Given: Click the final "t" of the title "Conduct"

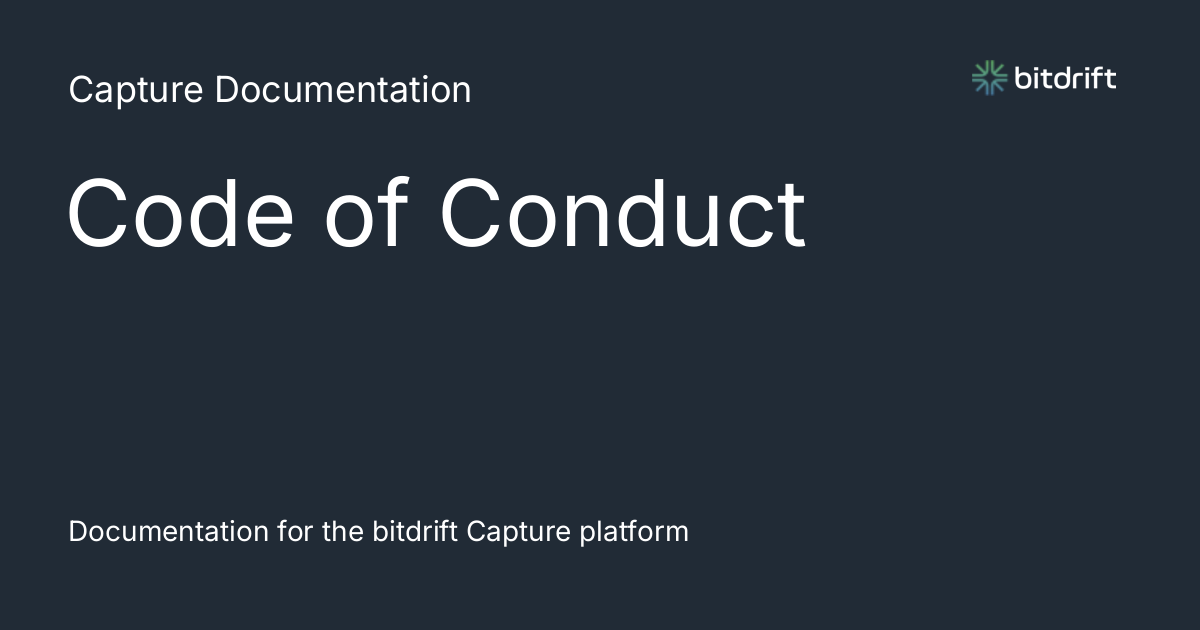Looking at the screenshot, I should [794, 214].
